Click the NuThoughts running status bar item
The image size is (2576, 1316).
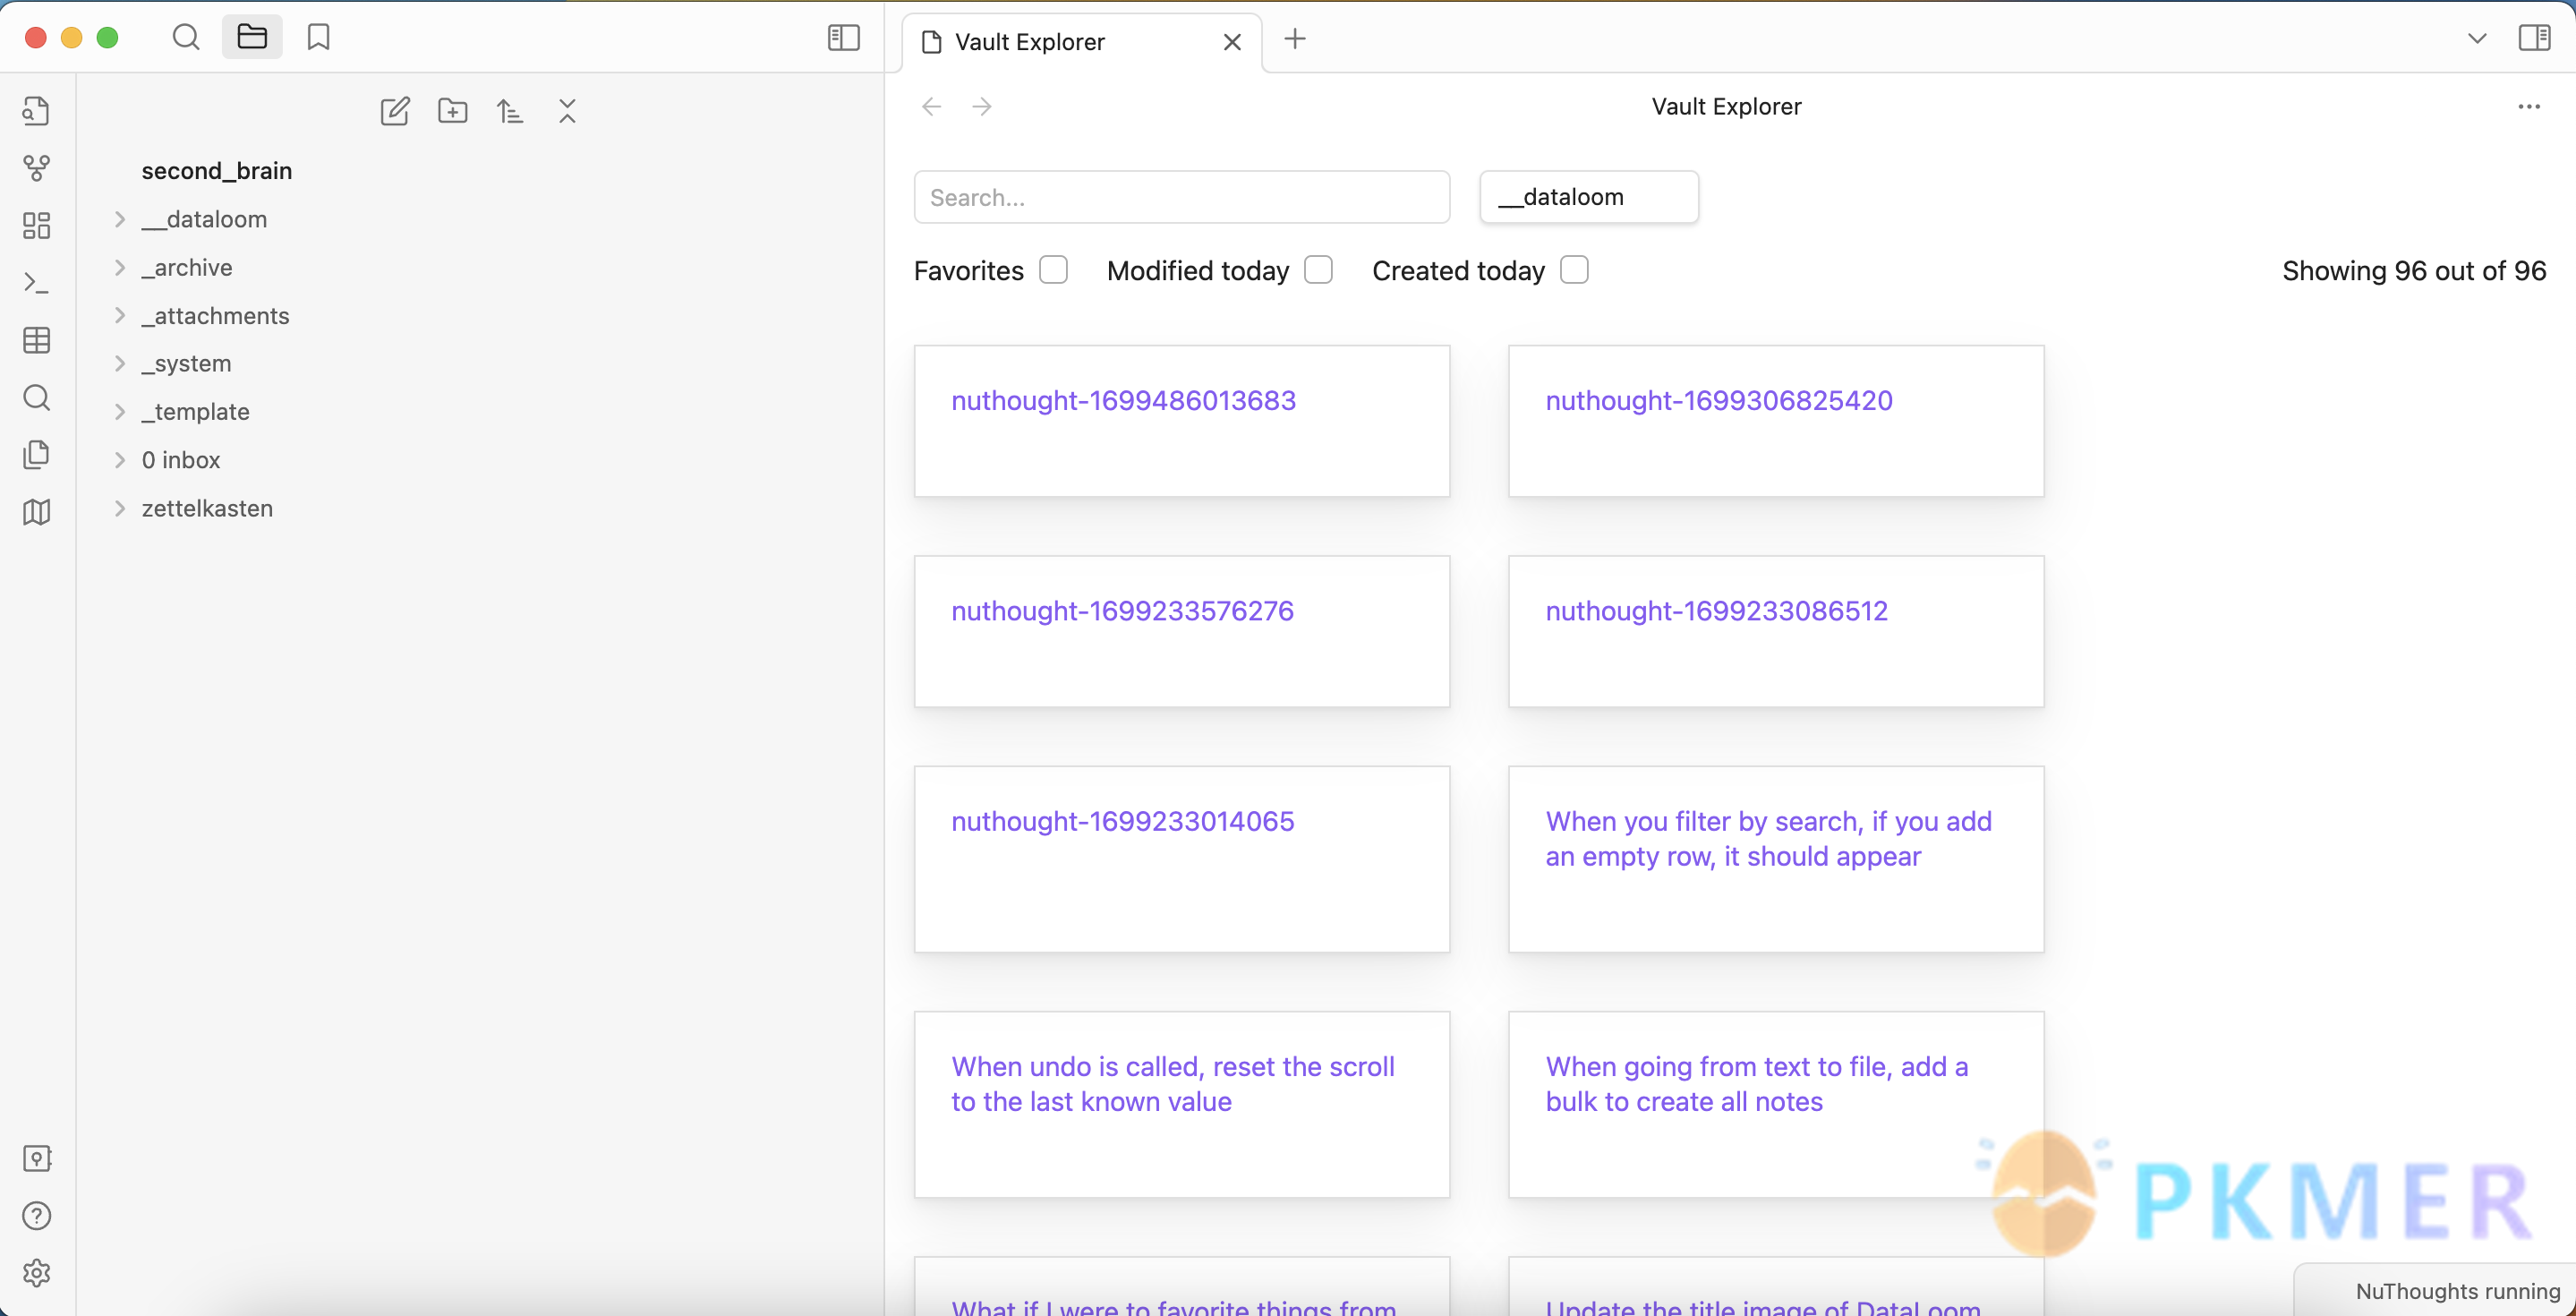coord(2457,1291)
